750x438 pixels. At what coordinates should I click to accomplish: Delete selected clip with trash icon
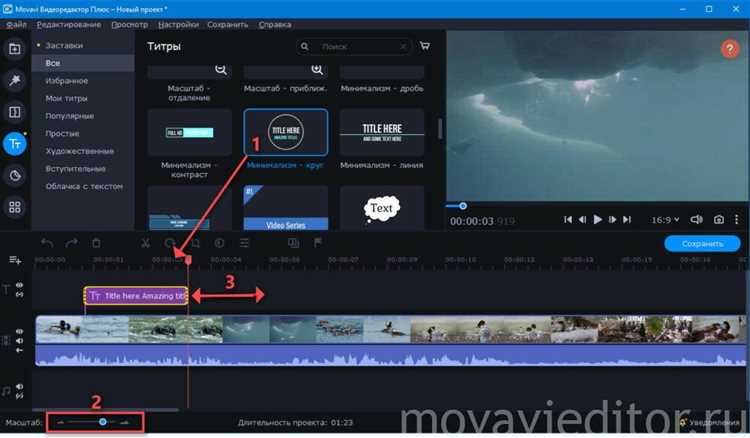[x=96, y=243]
